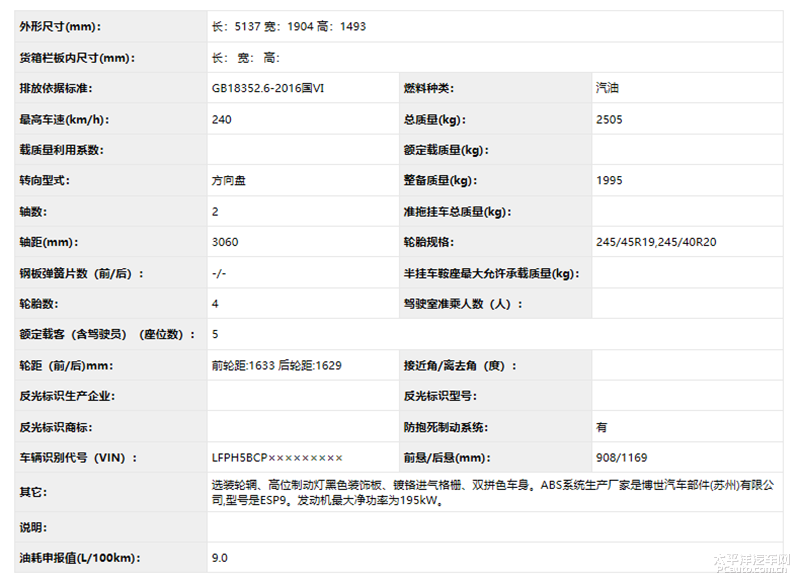Click the 轴距(mm) label
The image size is (800, 581).
[49, 242]
